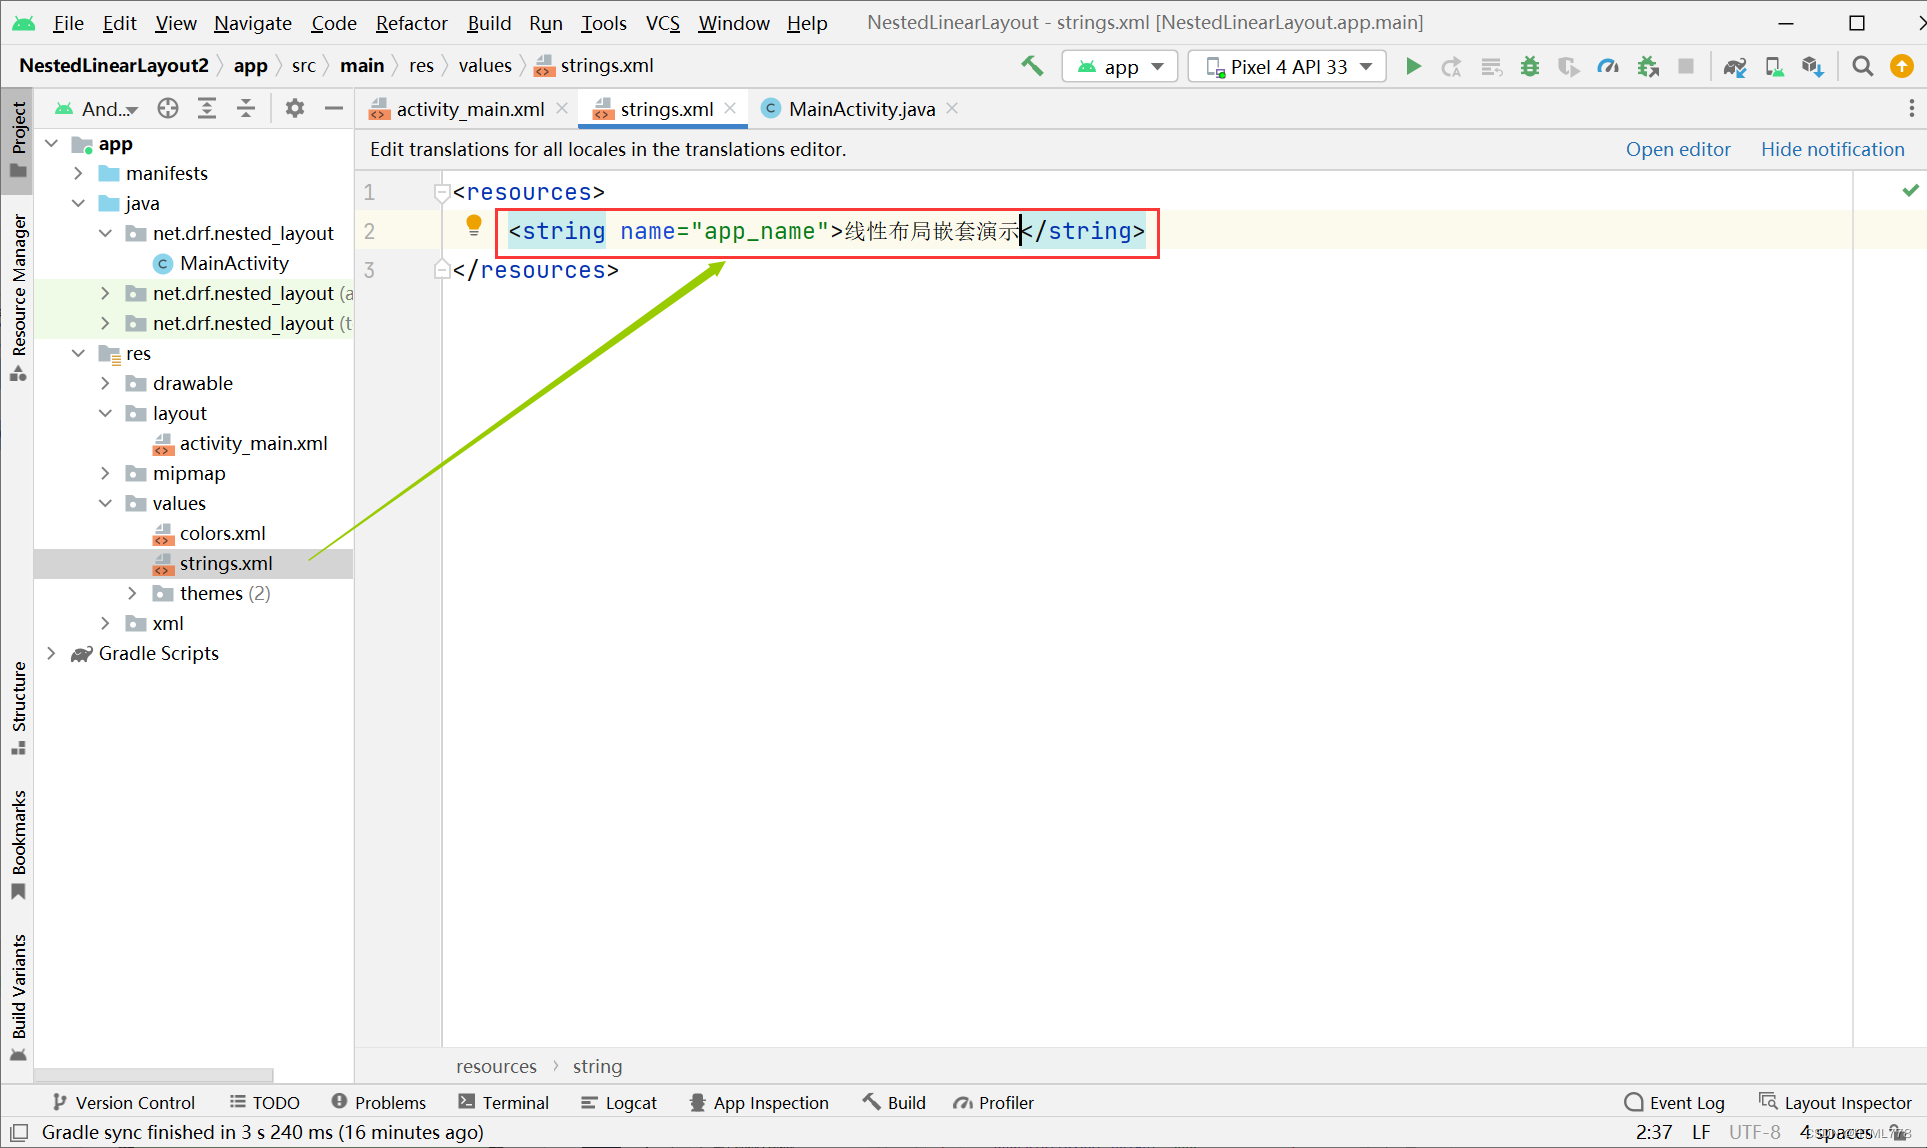The height and width of the screenshot is (1148, 1927).
Task: Click the Make Project hammer icon
Action: click(x=1032, y=66)
